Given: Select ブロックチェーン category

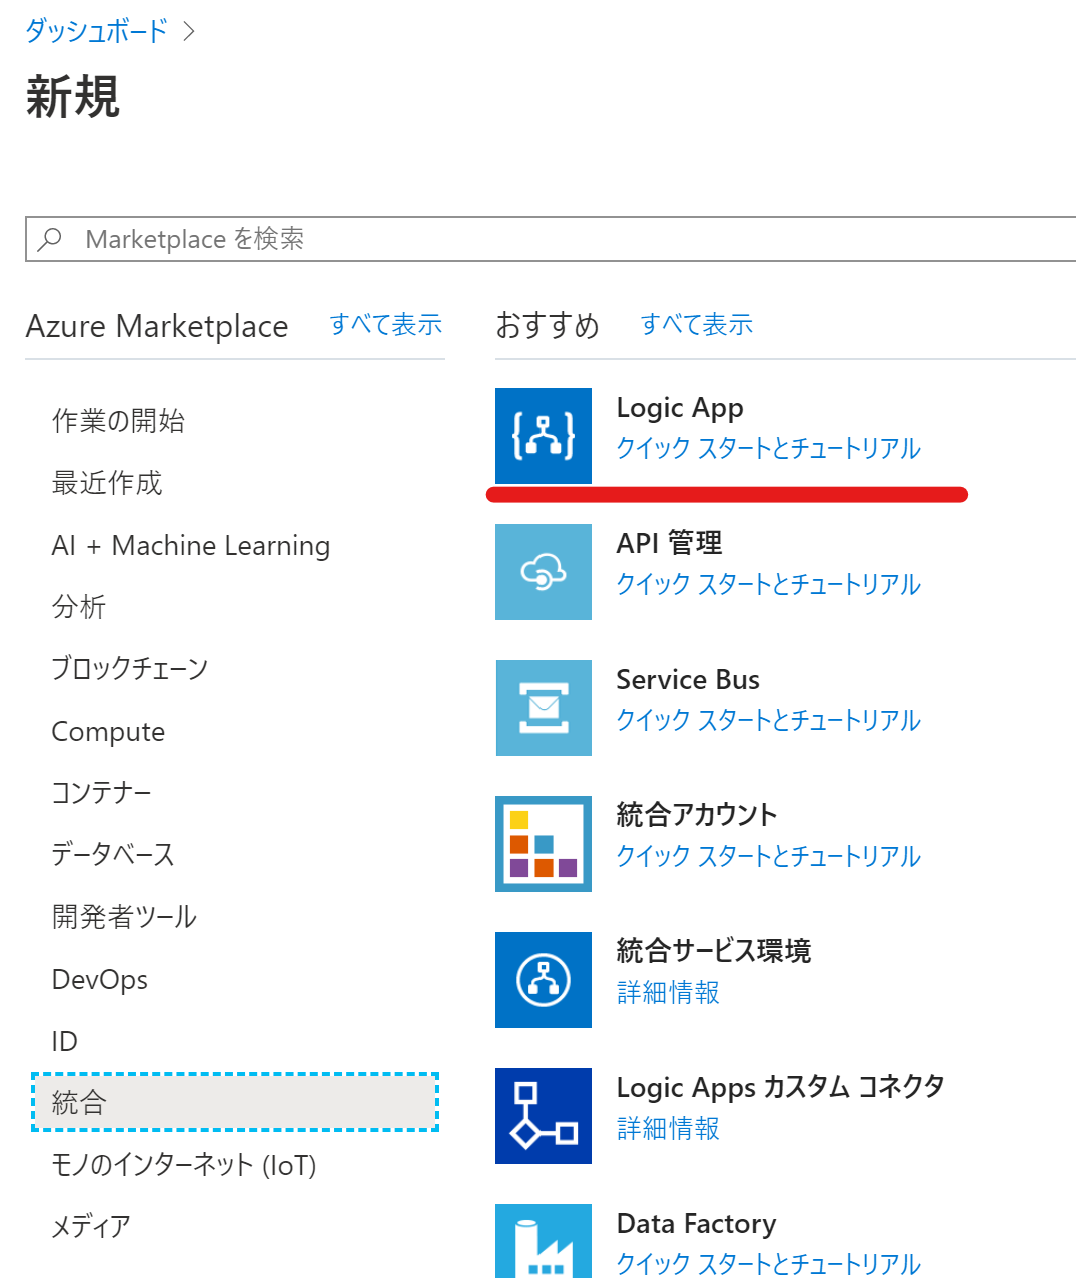Looking at the screenshot, I should pos(130,669).
